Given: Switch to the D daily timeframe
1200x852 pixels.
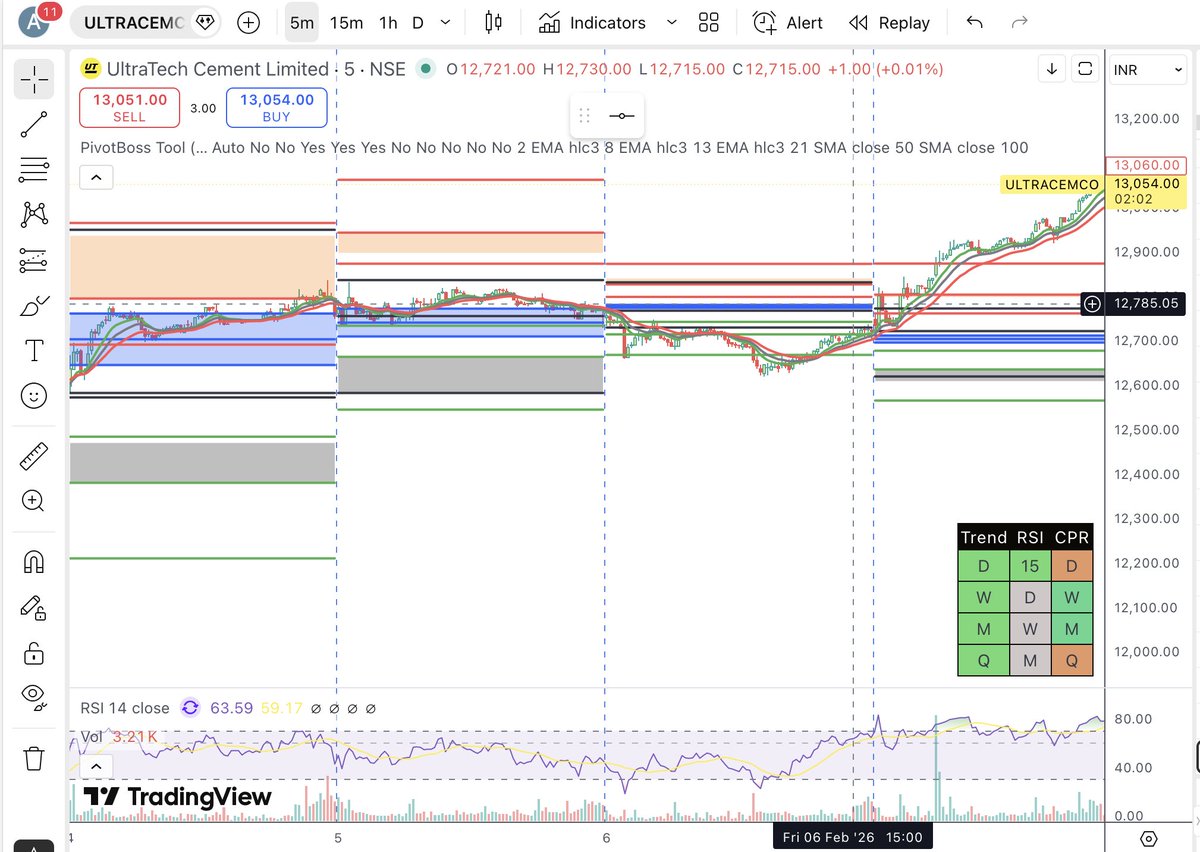Looking at the screenshot, I should [418, 22].
